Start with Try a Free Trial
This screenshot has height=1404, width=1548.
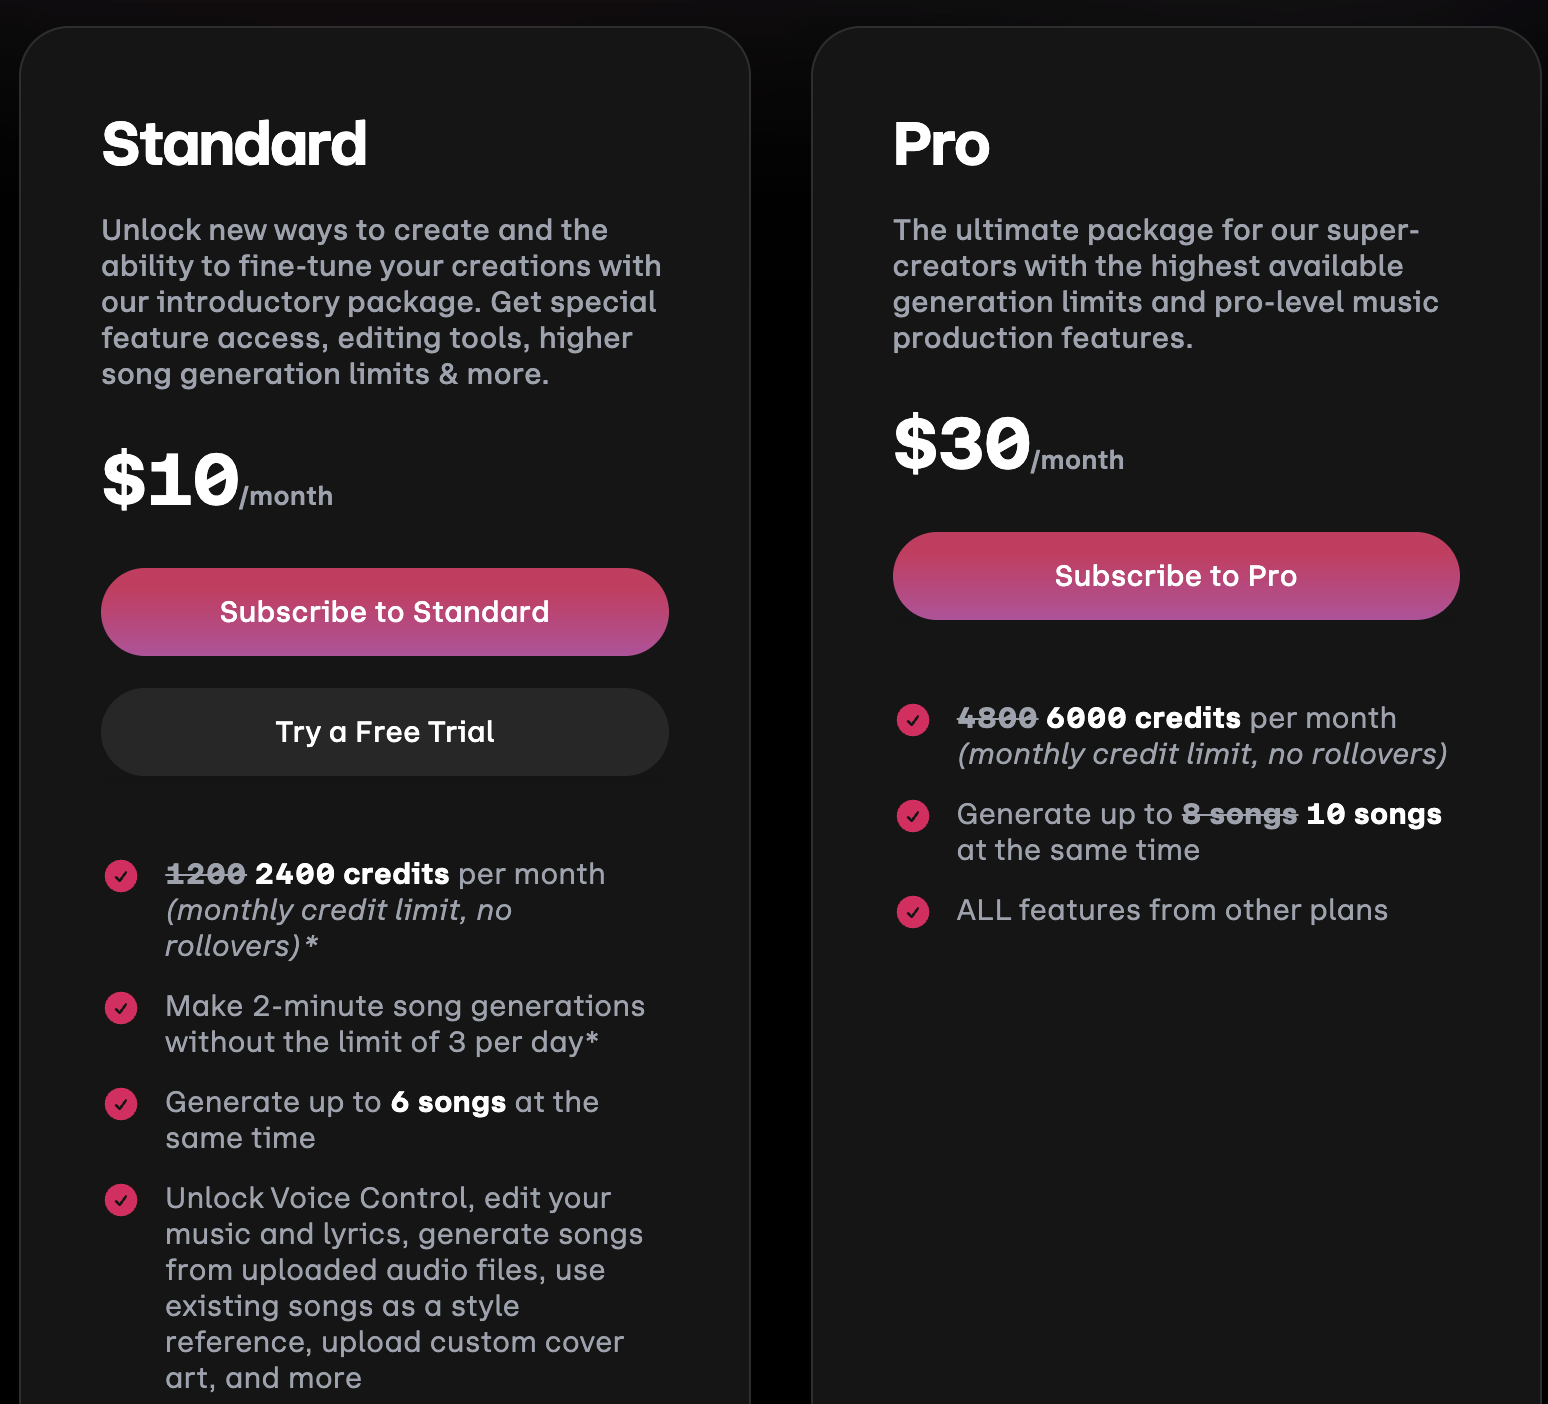pyautogui.click(x=384, y=732)
